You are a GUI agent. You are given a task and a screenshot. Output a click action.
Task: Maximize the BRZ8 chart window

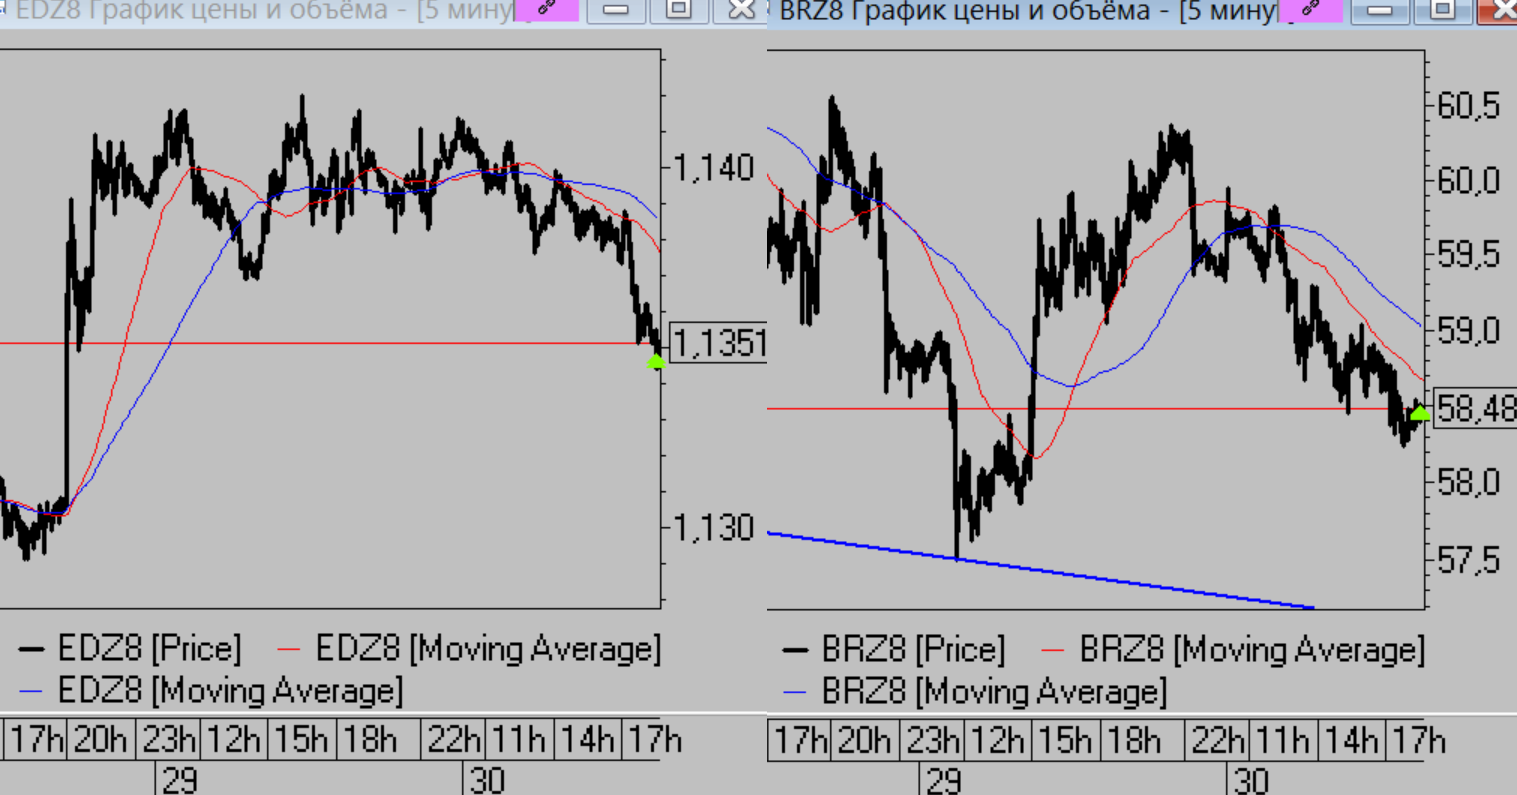tap(1443, 10)
